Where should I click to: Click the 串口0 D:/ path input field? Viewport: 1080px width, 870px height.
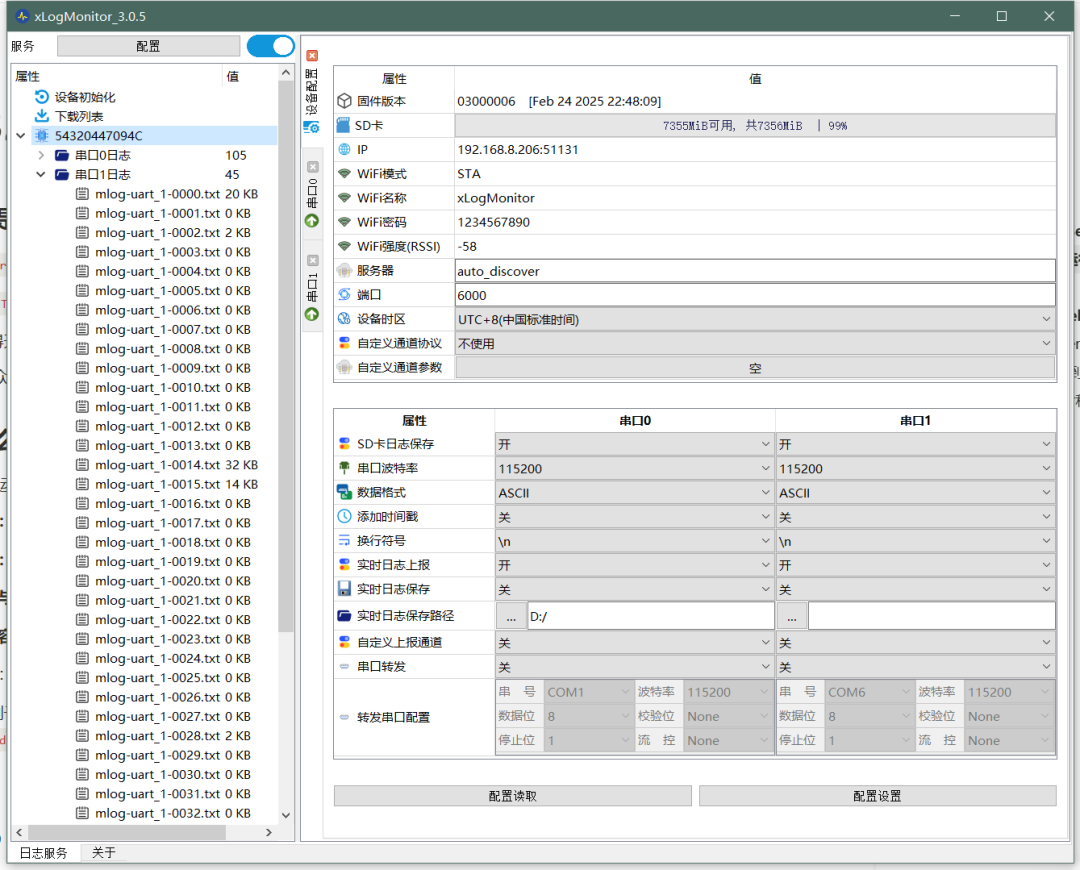click(651, 616)
